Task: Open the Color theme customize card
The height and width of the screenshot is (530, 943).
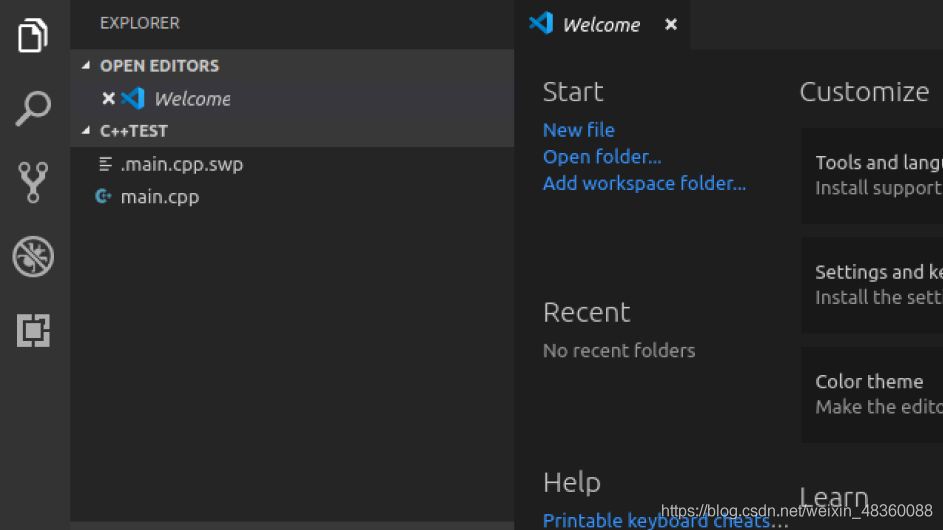Action: click(872, 395)
